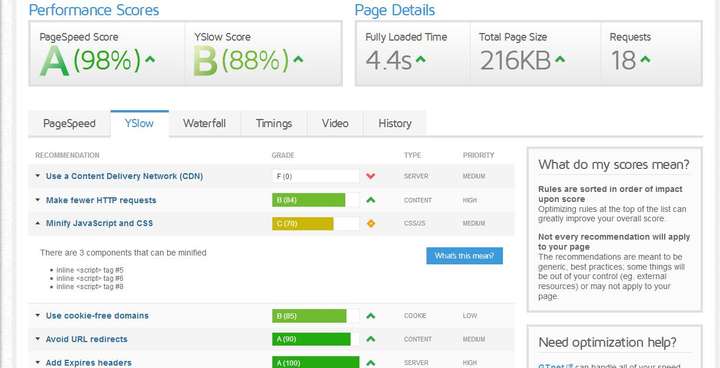720x368 pixels.
Task: Click inline script tag #6 item
Action: (90, 278)
